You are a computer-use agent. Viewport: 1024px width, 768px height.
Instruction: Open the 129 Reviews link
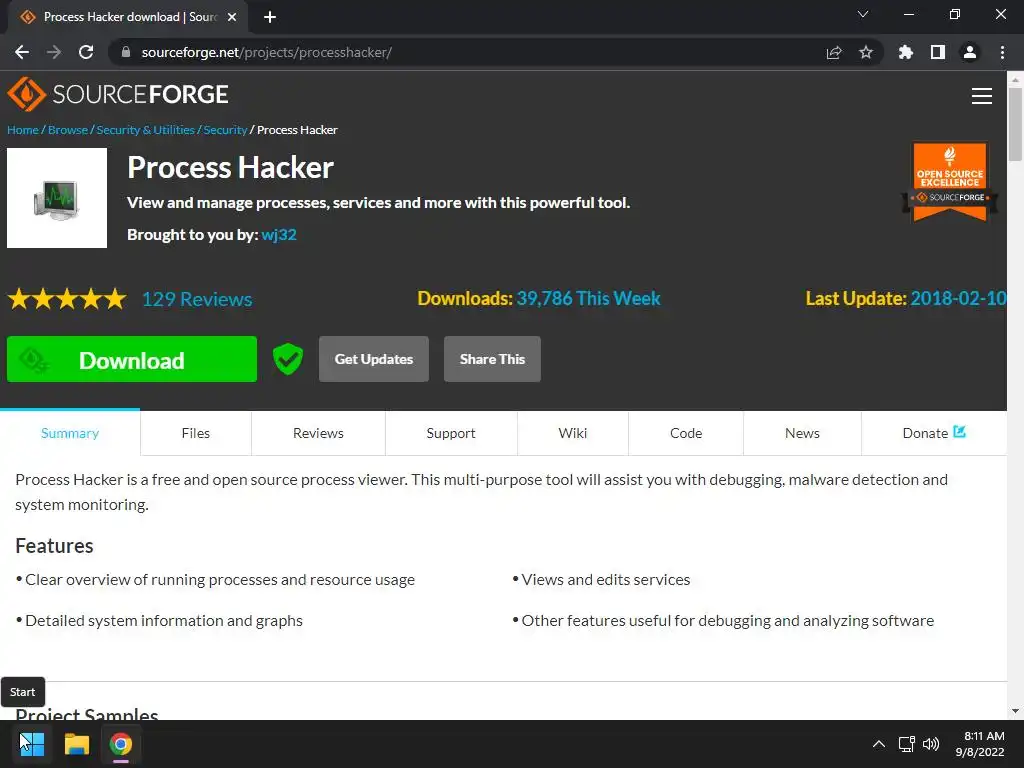pyautogui.click(x=197, y=299)
